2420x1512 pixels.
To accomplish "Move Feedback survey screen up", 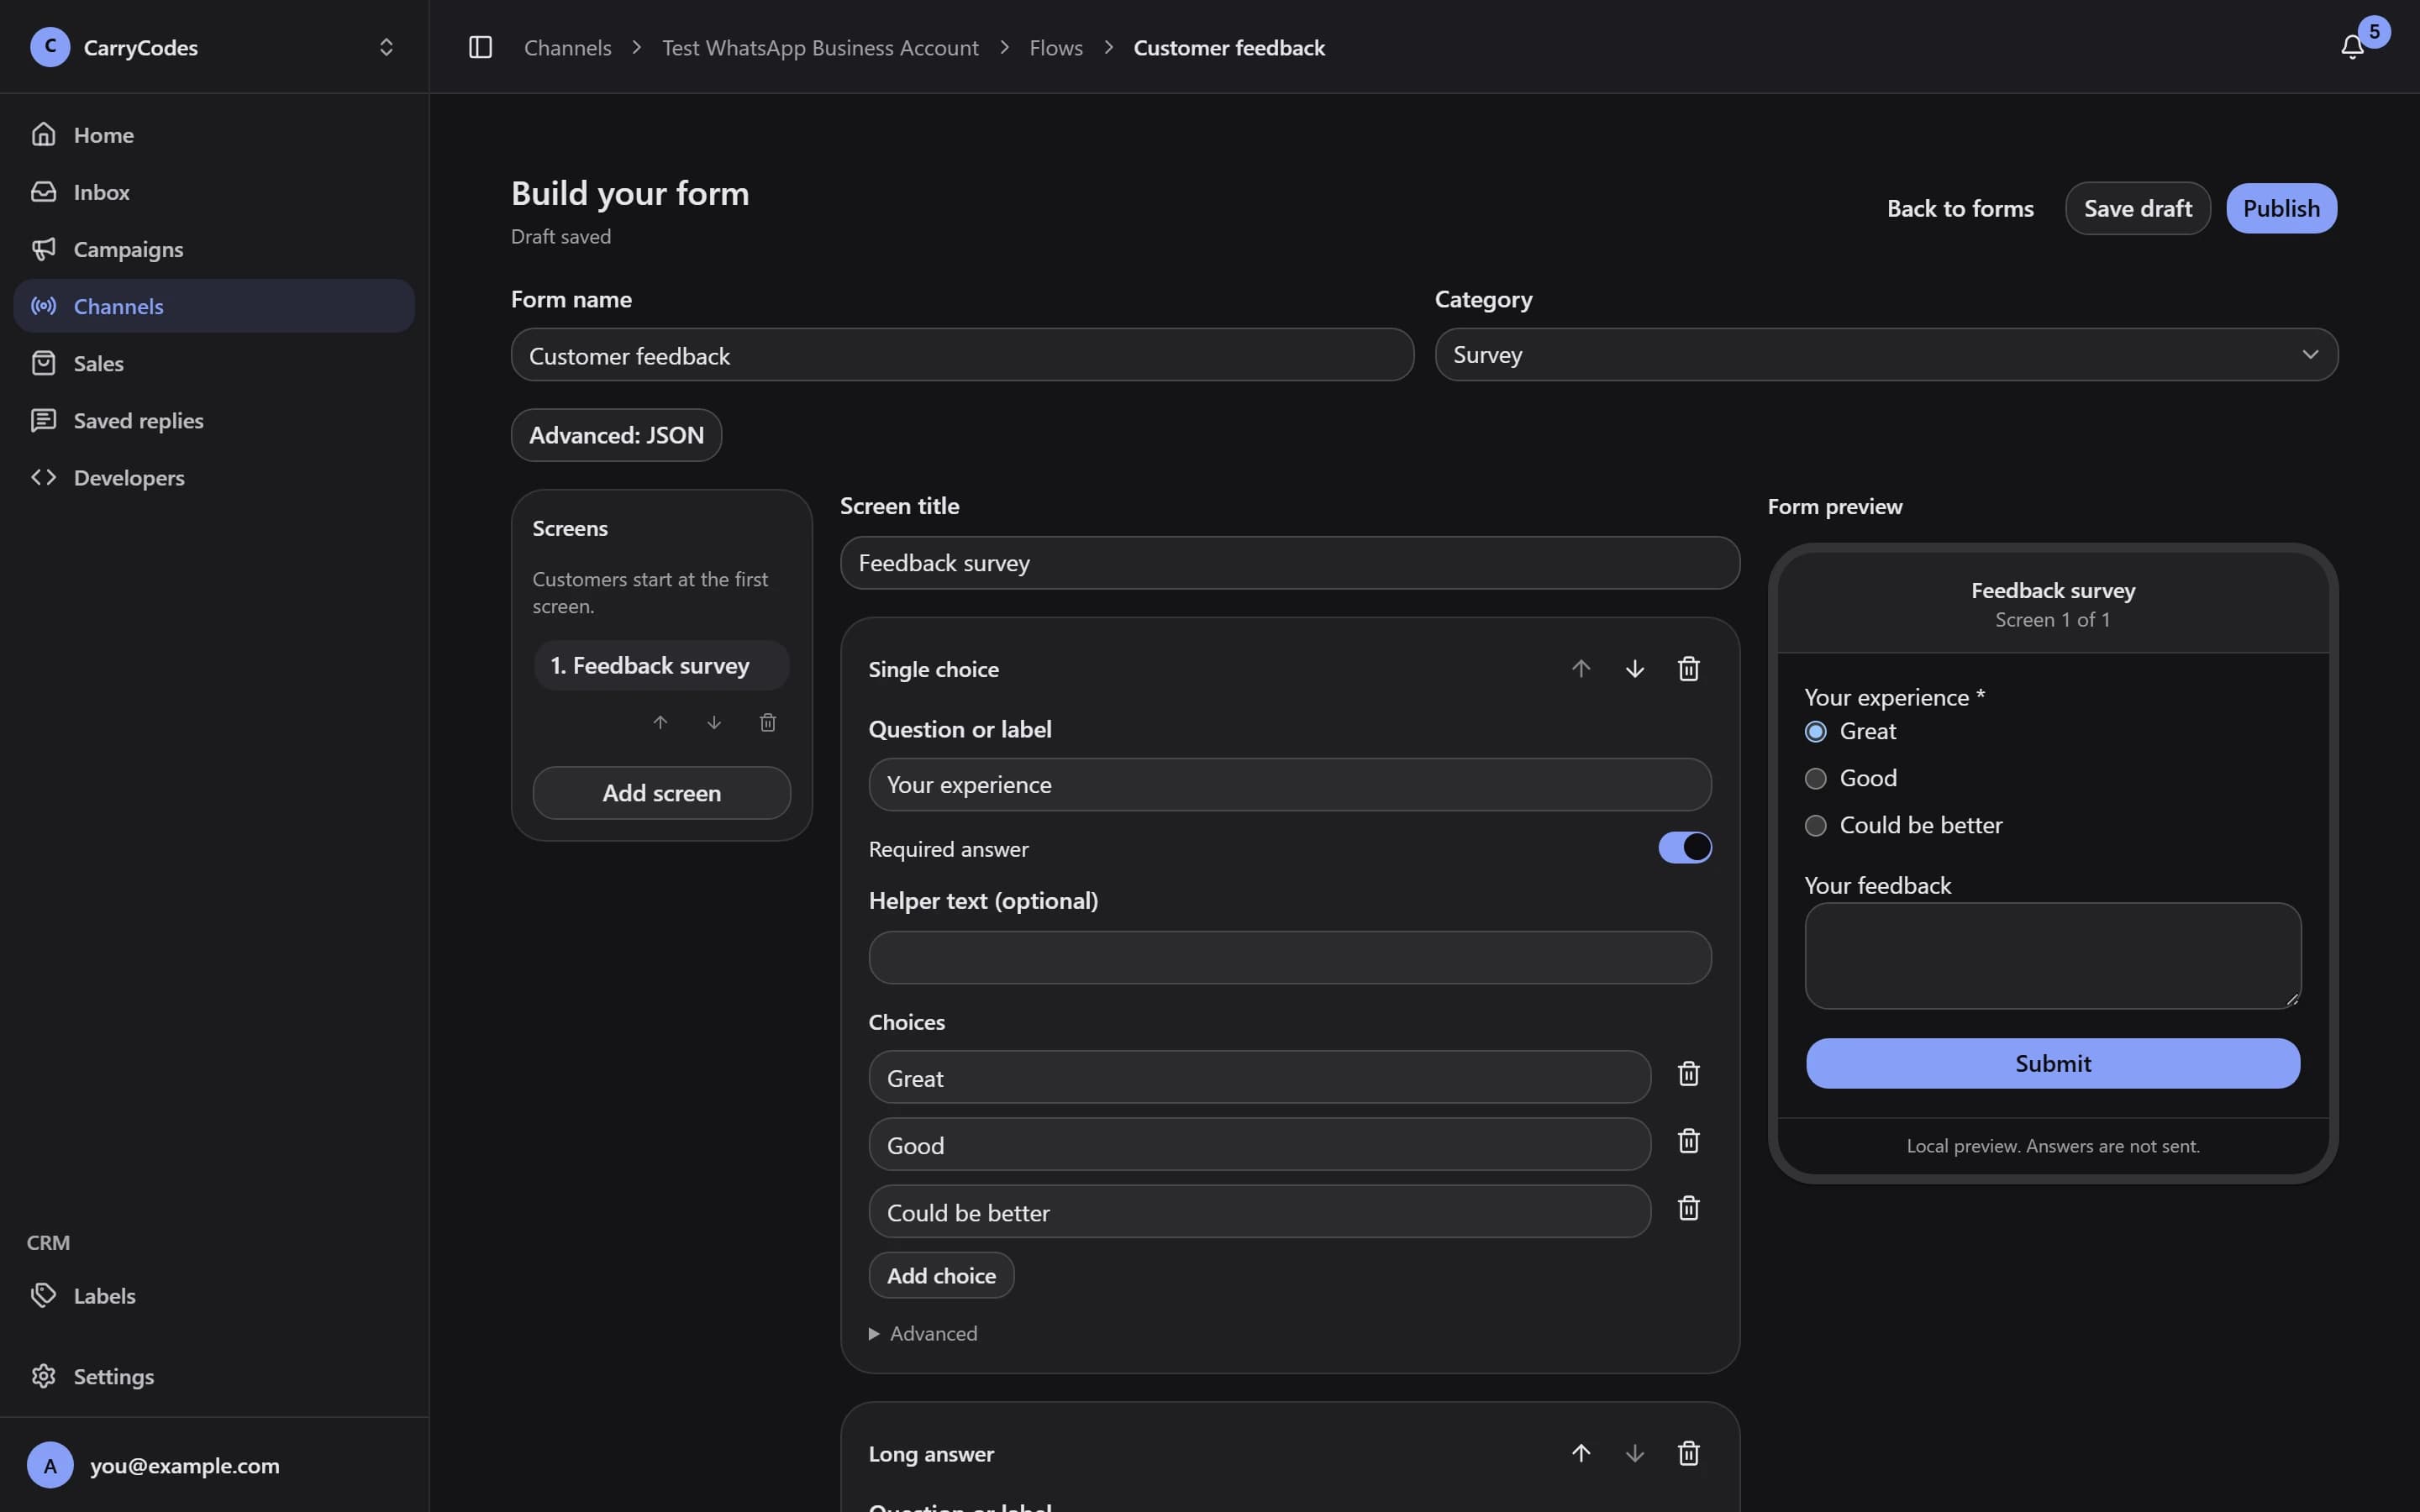I will click(x=660, y=722).
